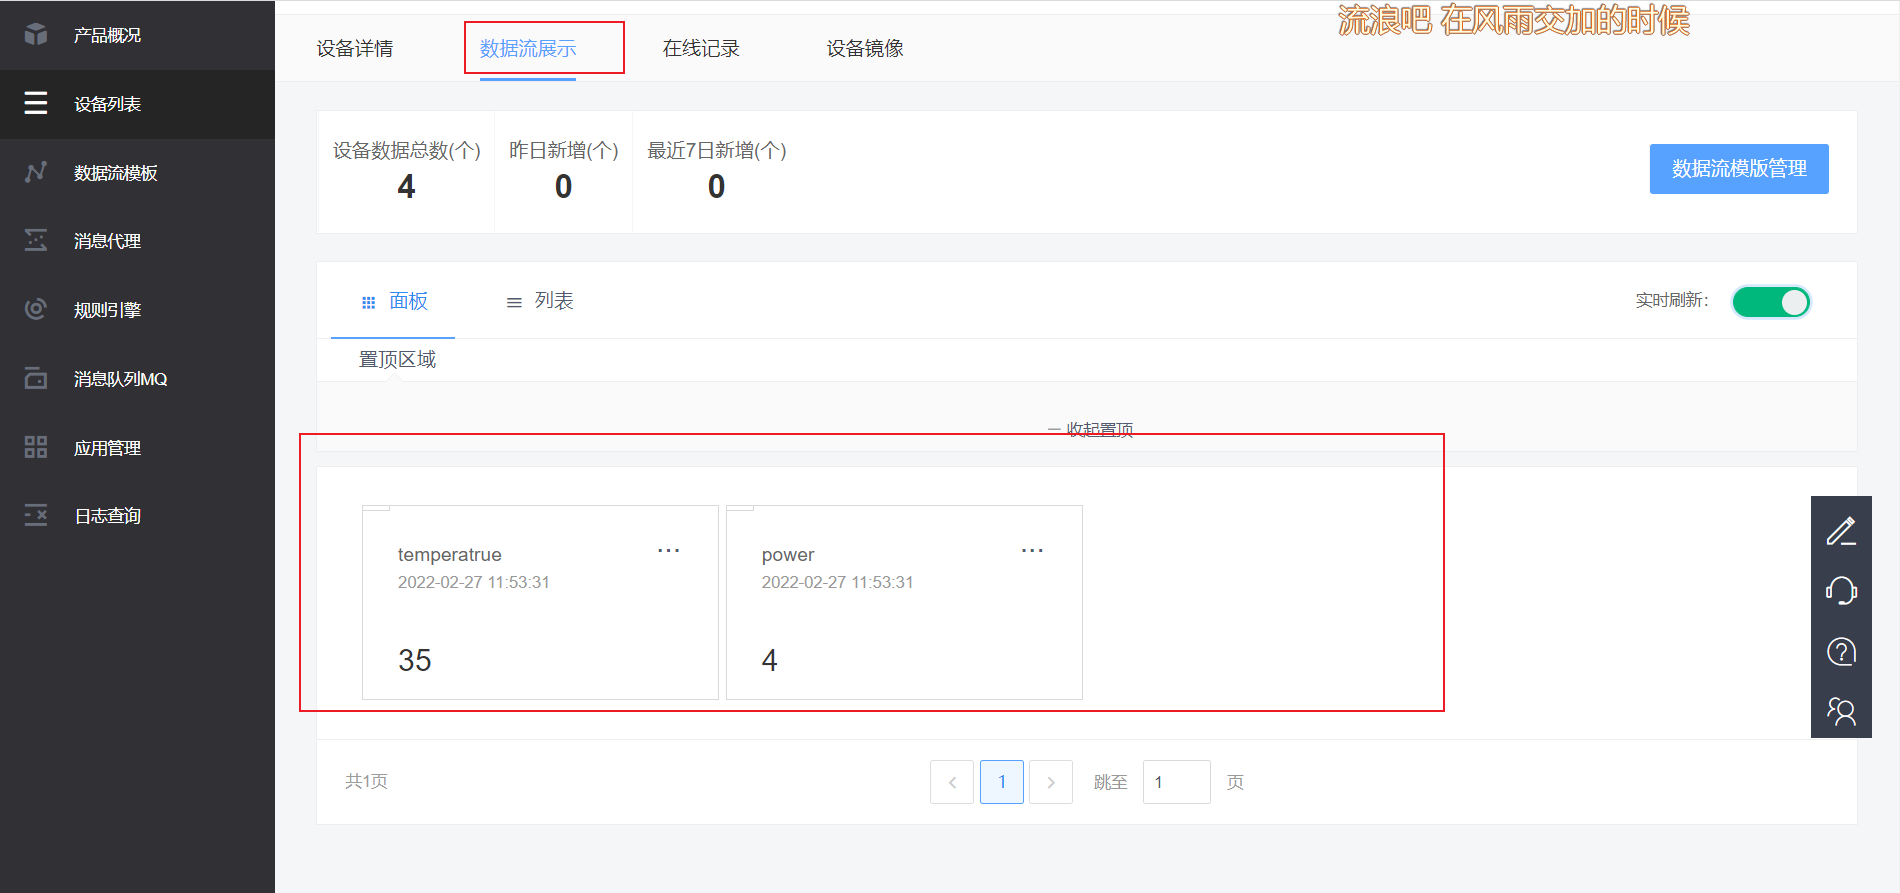1900x893 pixels.
Task: Click the 数据流模板 sidebar icon
Action: tap(36, 172)
